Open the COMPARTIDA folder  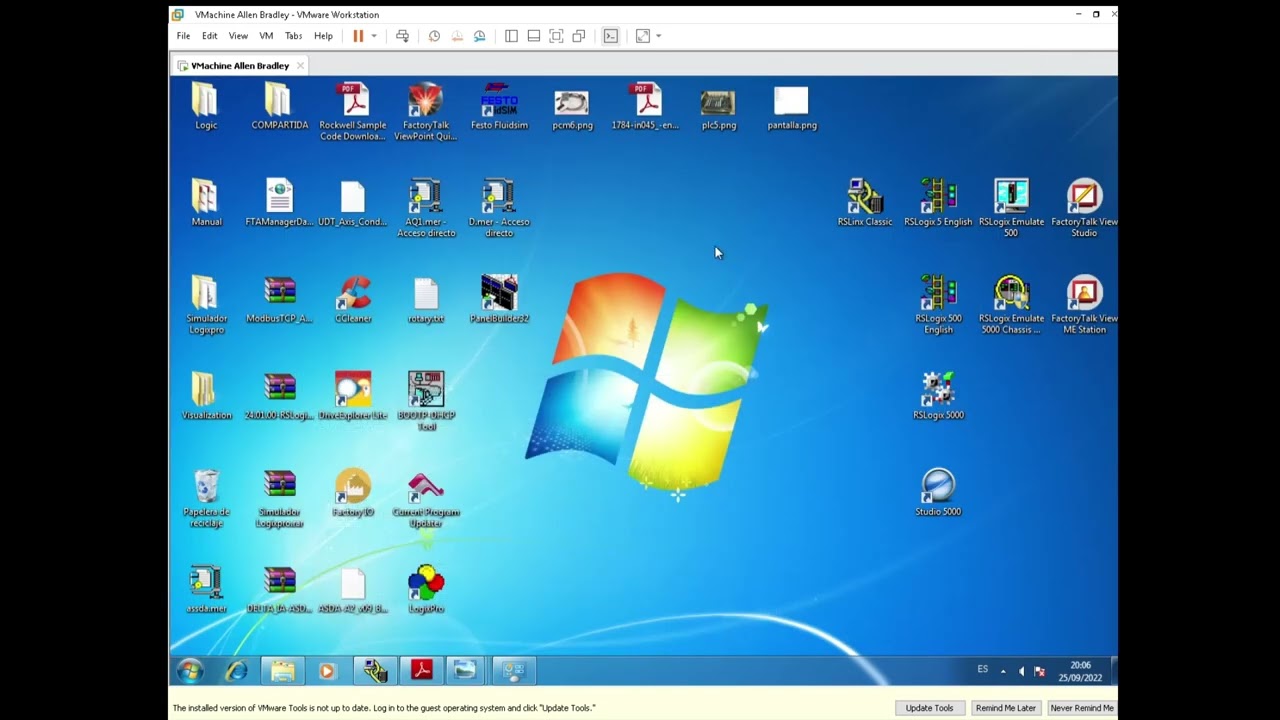click(x=279, y=107)
